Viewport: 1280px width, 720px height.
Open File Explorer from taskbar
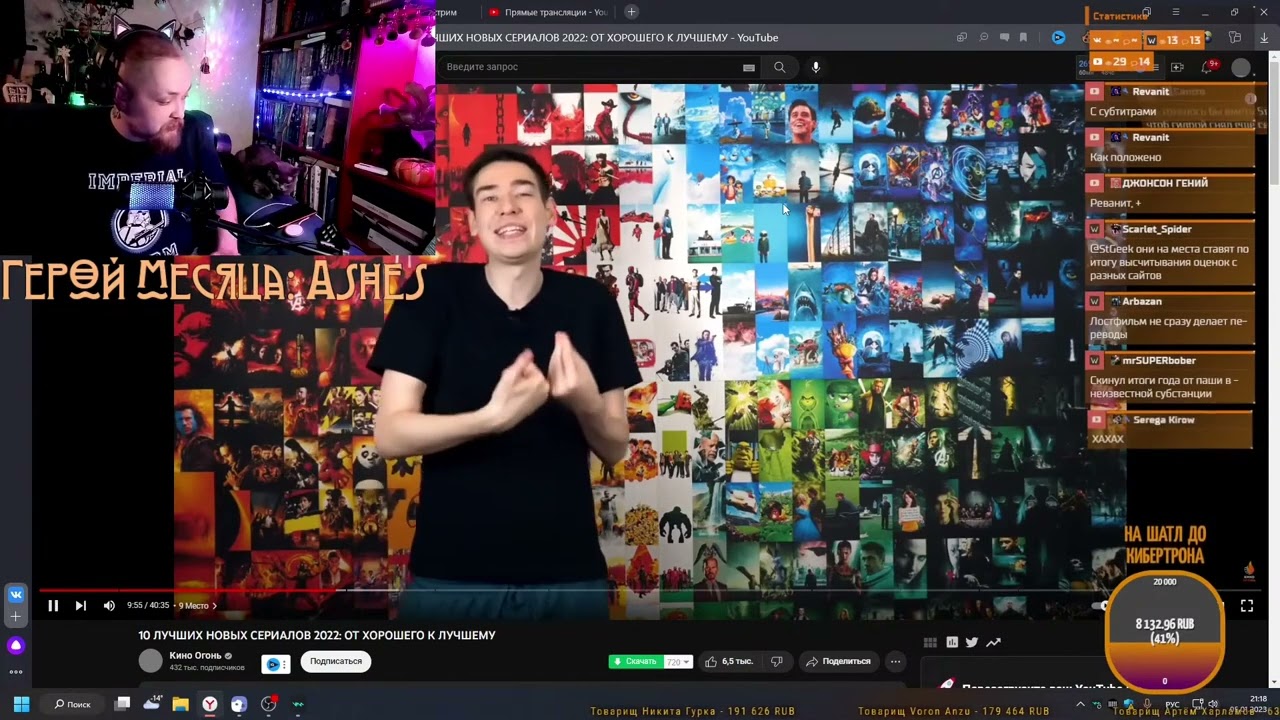click(181, 704)
